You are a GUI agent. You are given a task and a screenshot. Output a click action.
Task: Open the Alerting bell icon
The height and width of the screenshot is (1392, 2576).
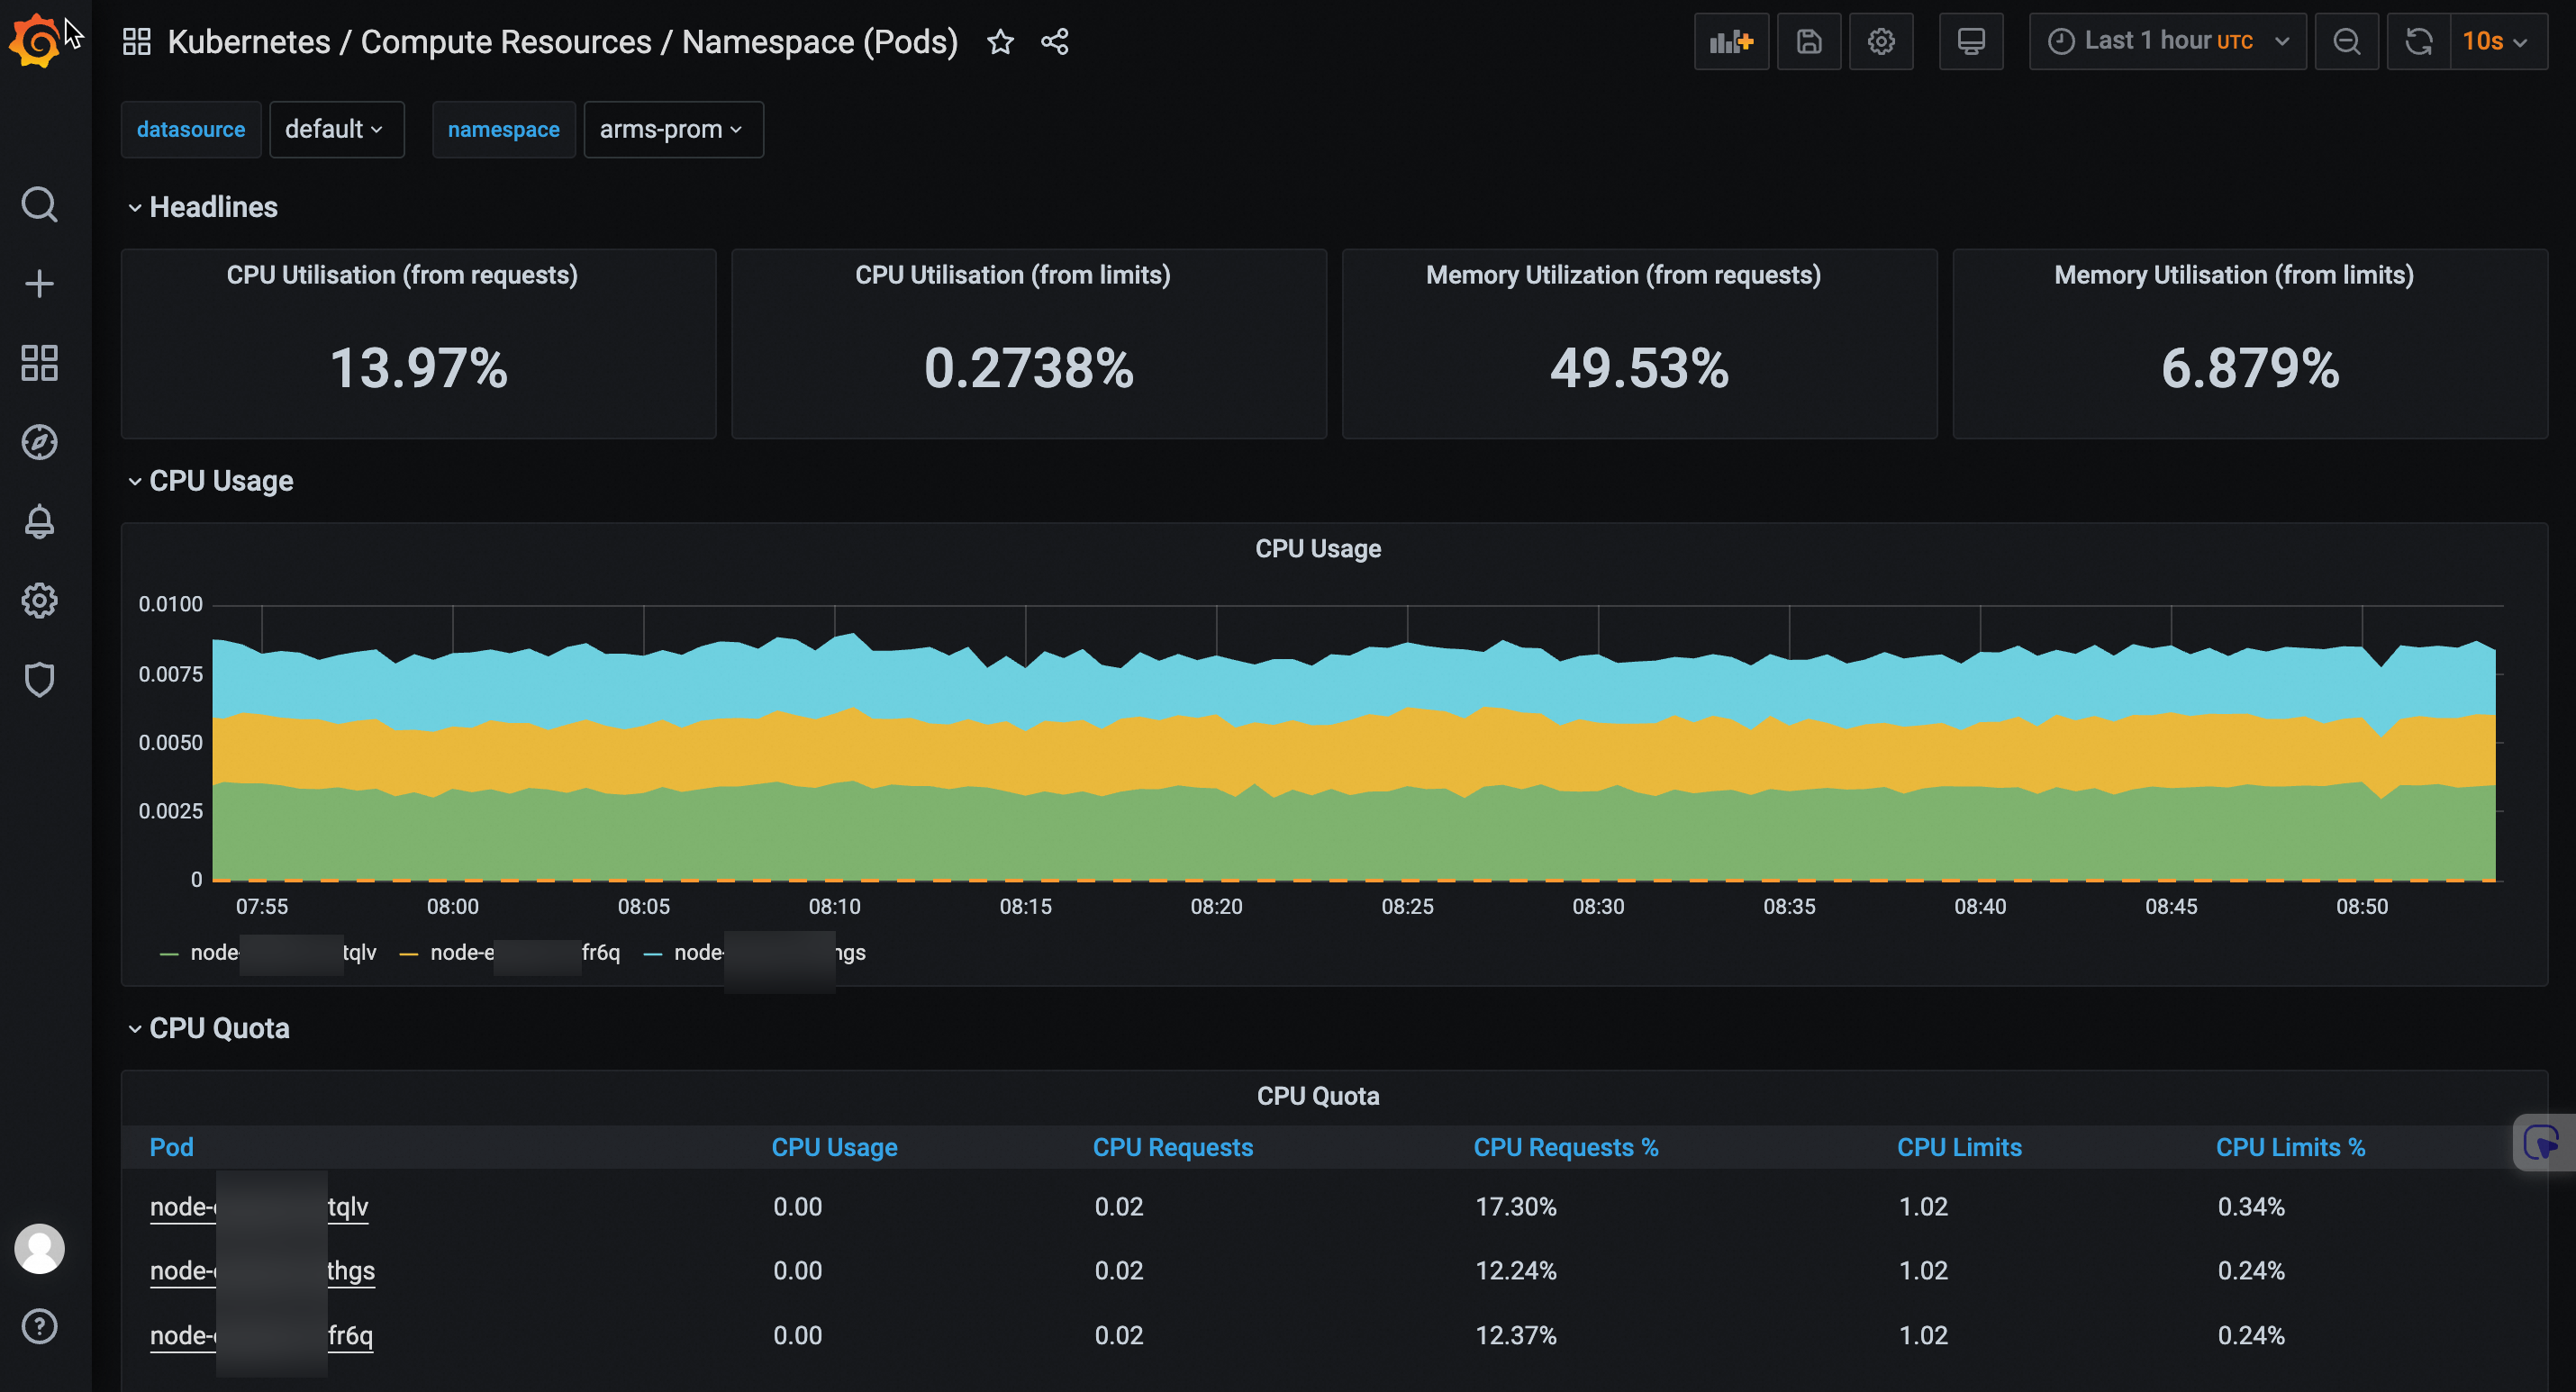click(39, 521)
